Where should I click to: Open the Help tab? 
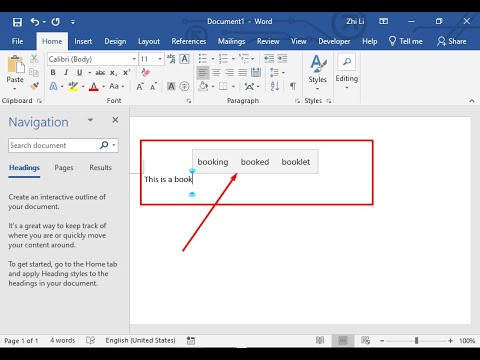tap(370, 41)
